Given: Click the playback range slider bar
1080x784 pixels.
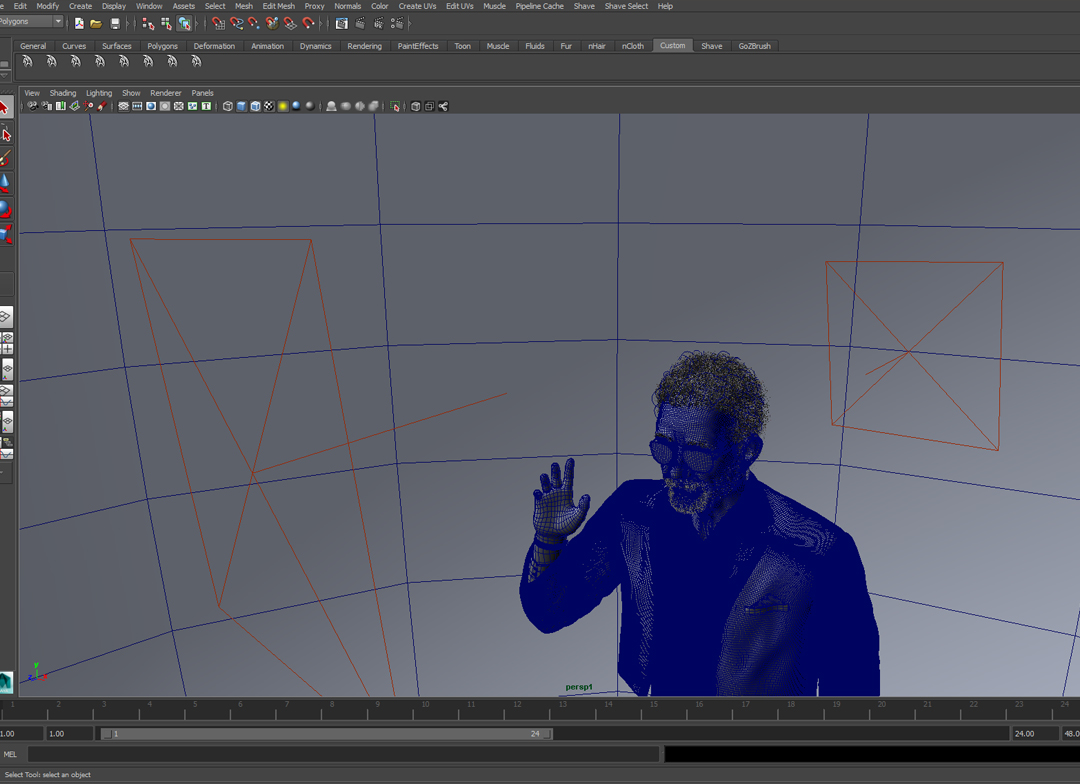Looking at the screenshot, I should (x=327, y=734).
